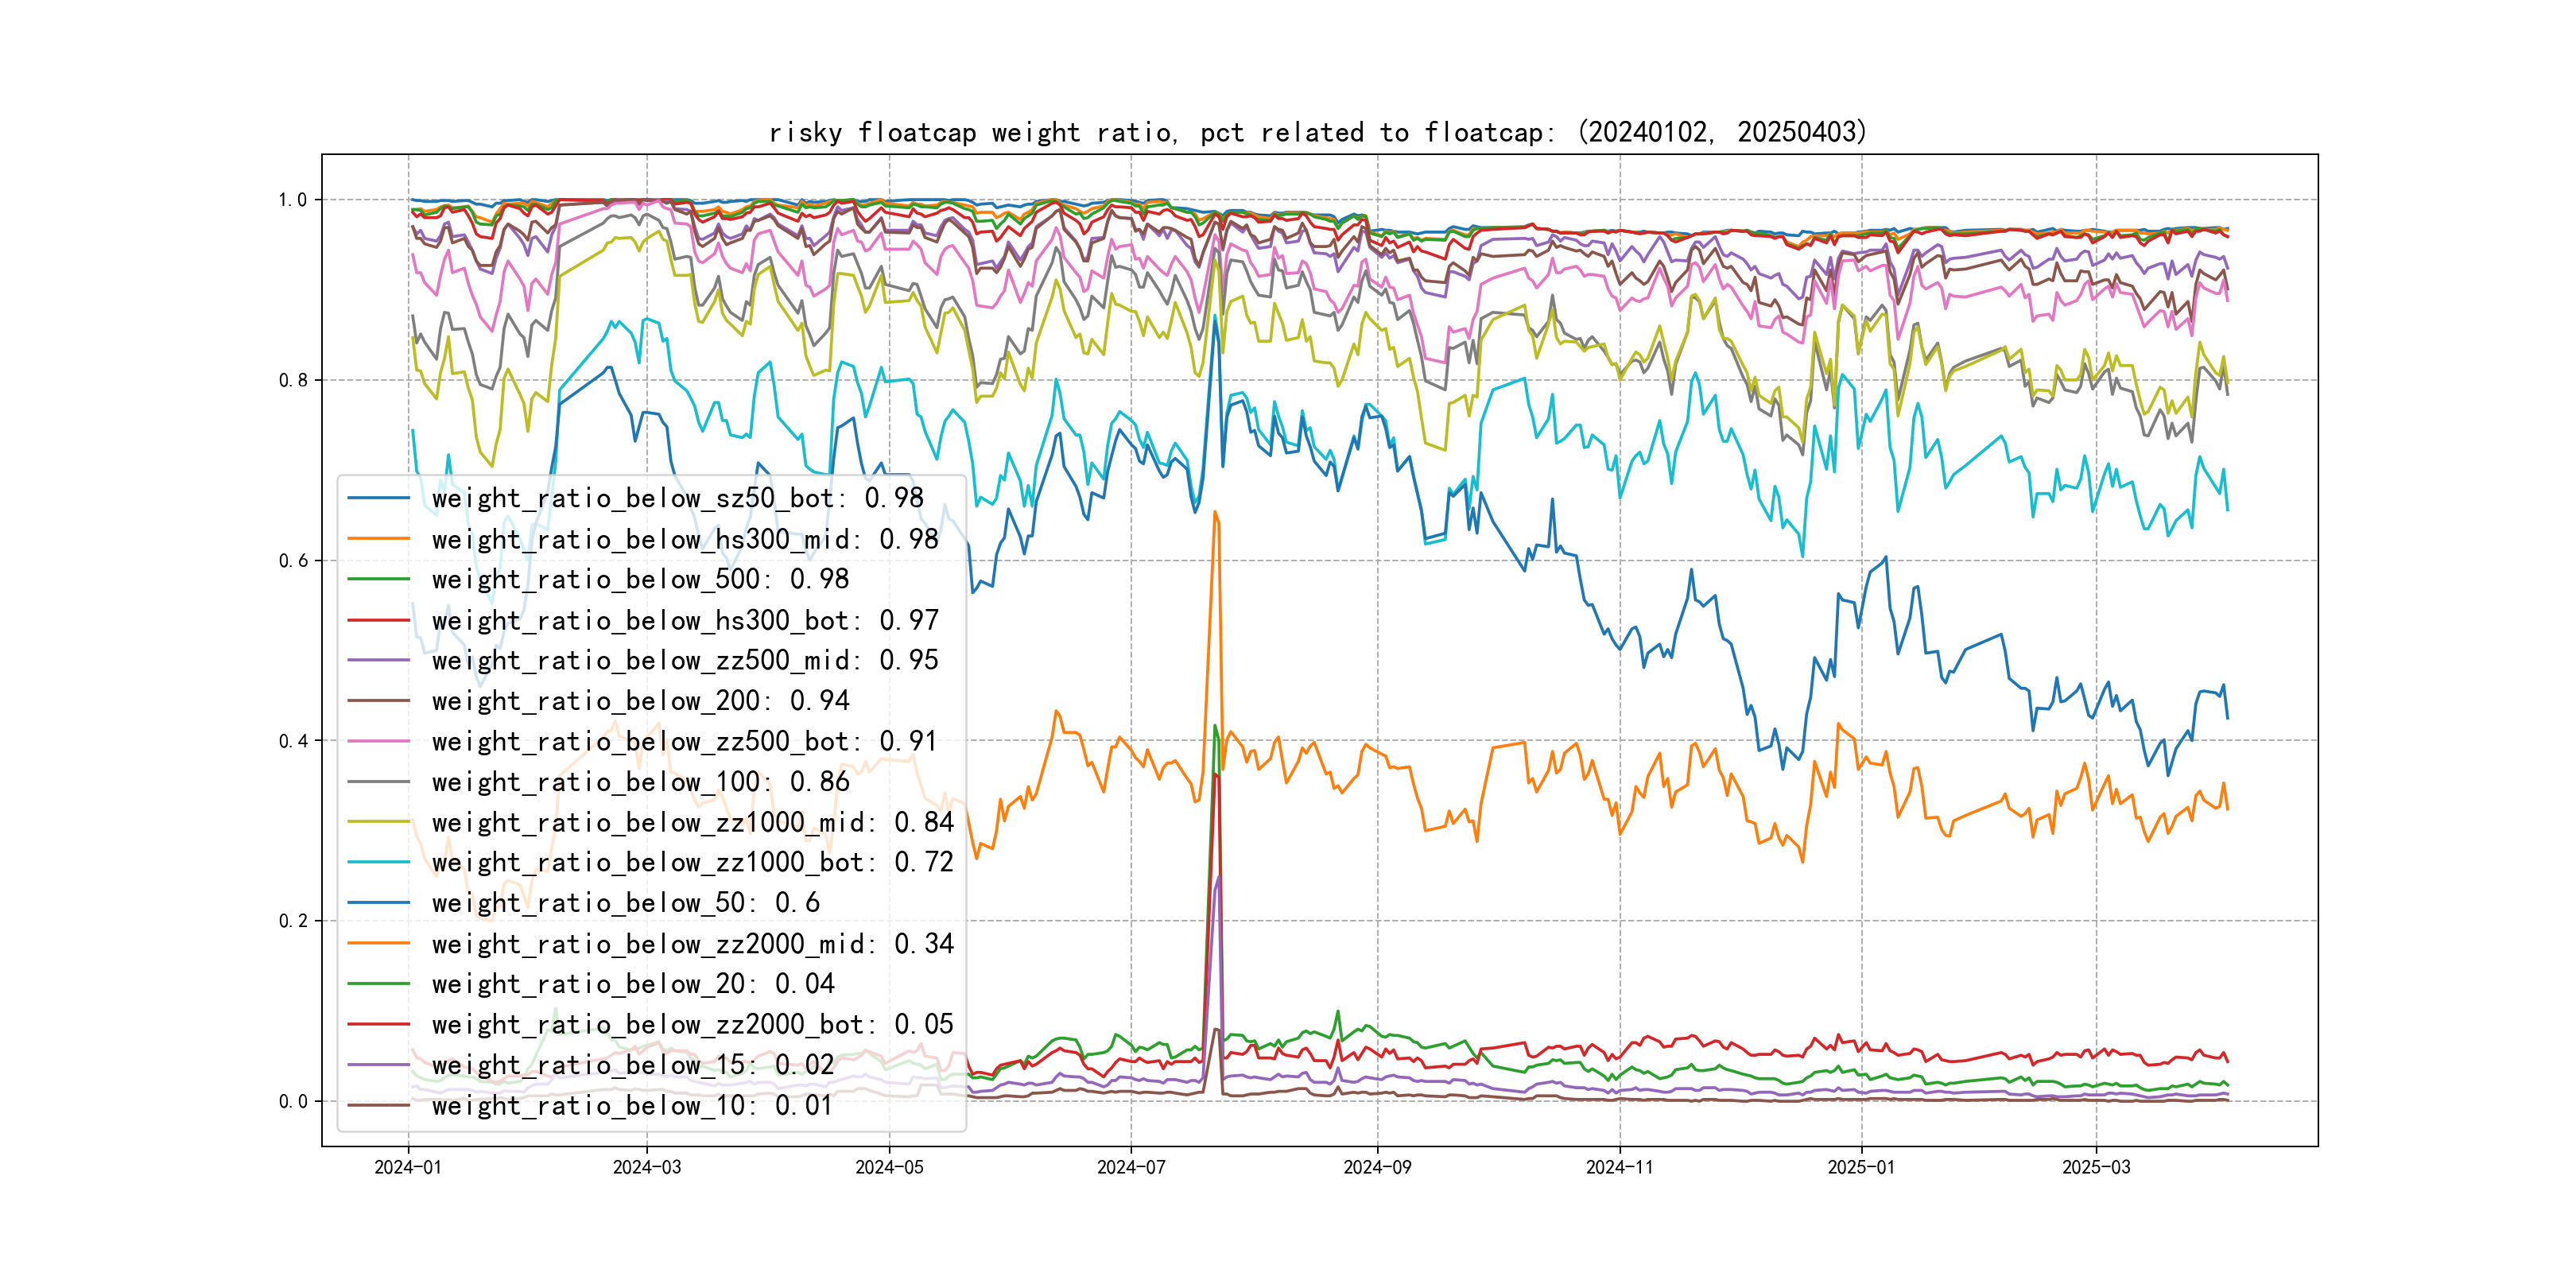Image resolution: width=2576 pixels, height=1288 pixels.
Task: Select legend label weight_ratio_below_zz1000_bot
Action: (692, 862)
